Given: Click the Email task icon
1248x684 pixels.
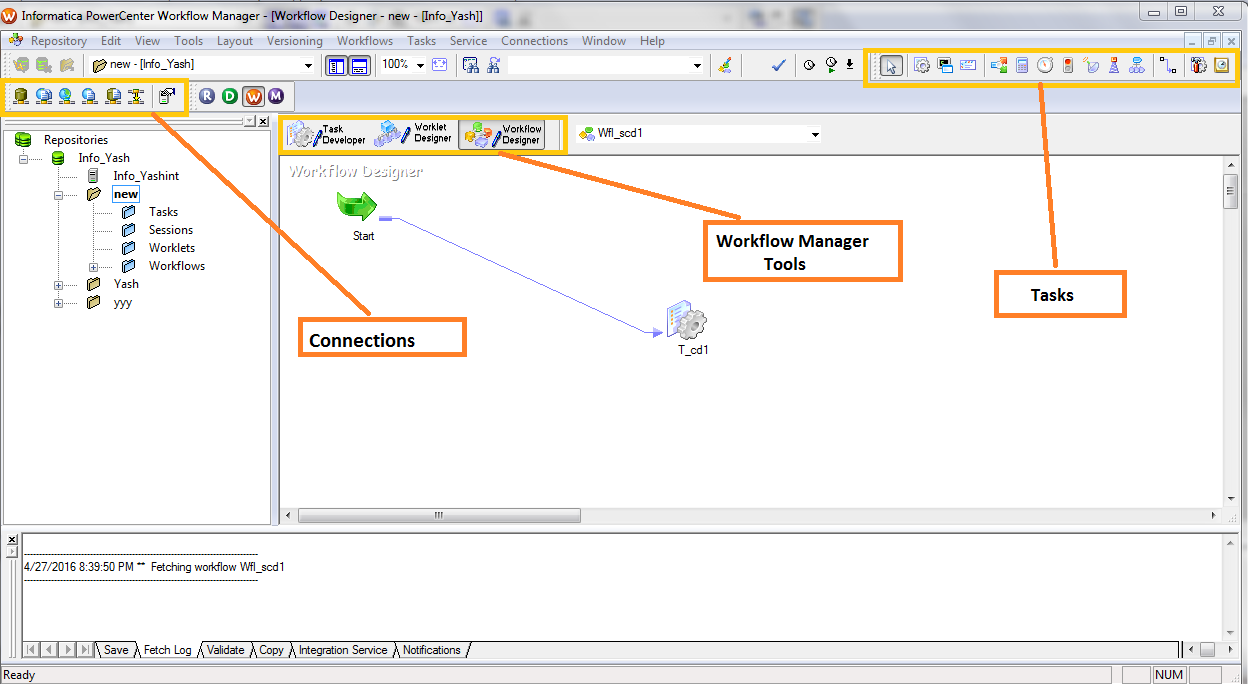Looking at the screenshot, I should pos(968,66).
